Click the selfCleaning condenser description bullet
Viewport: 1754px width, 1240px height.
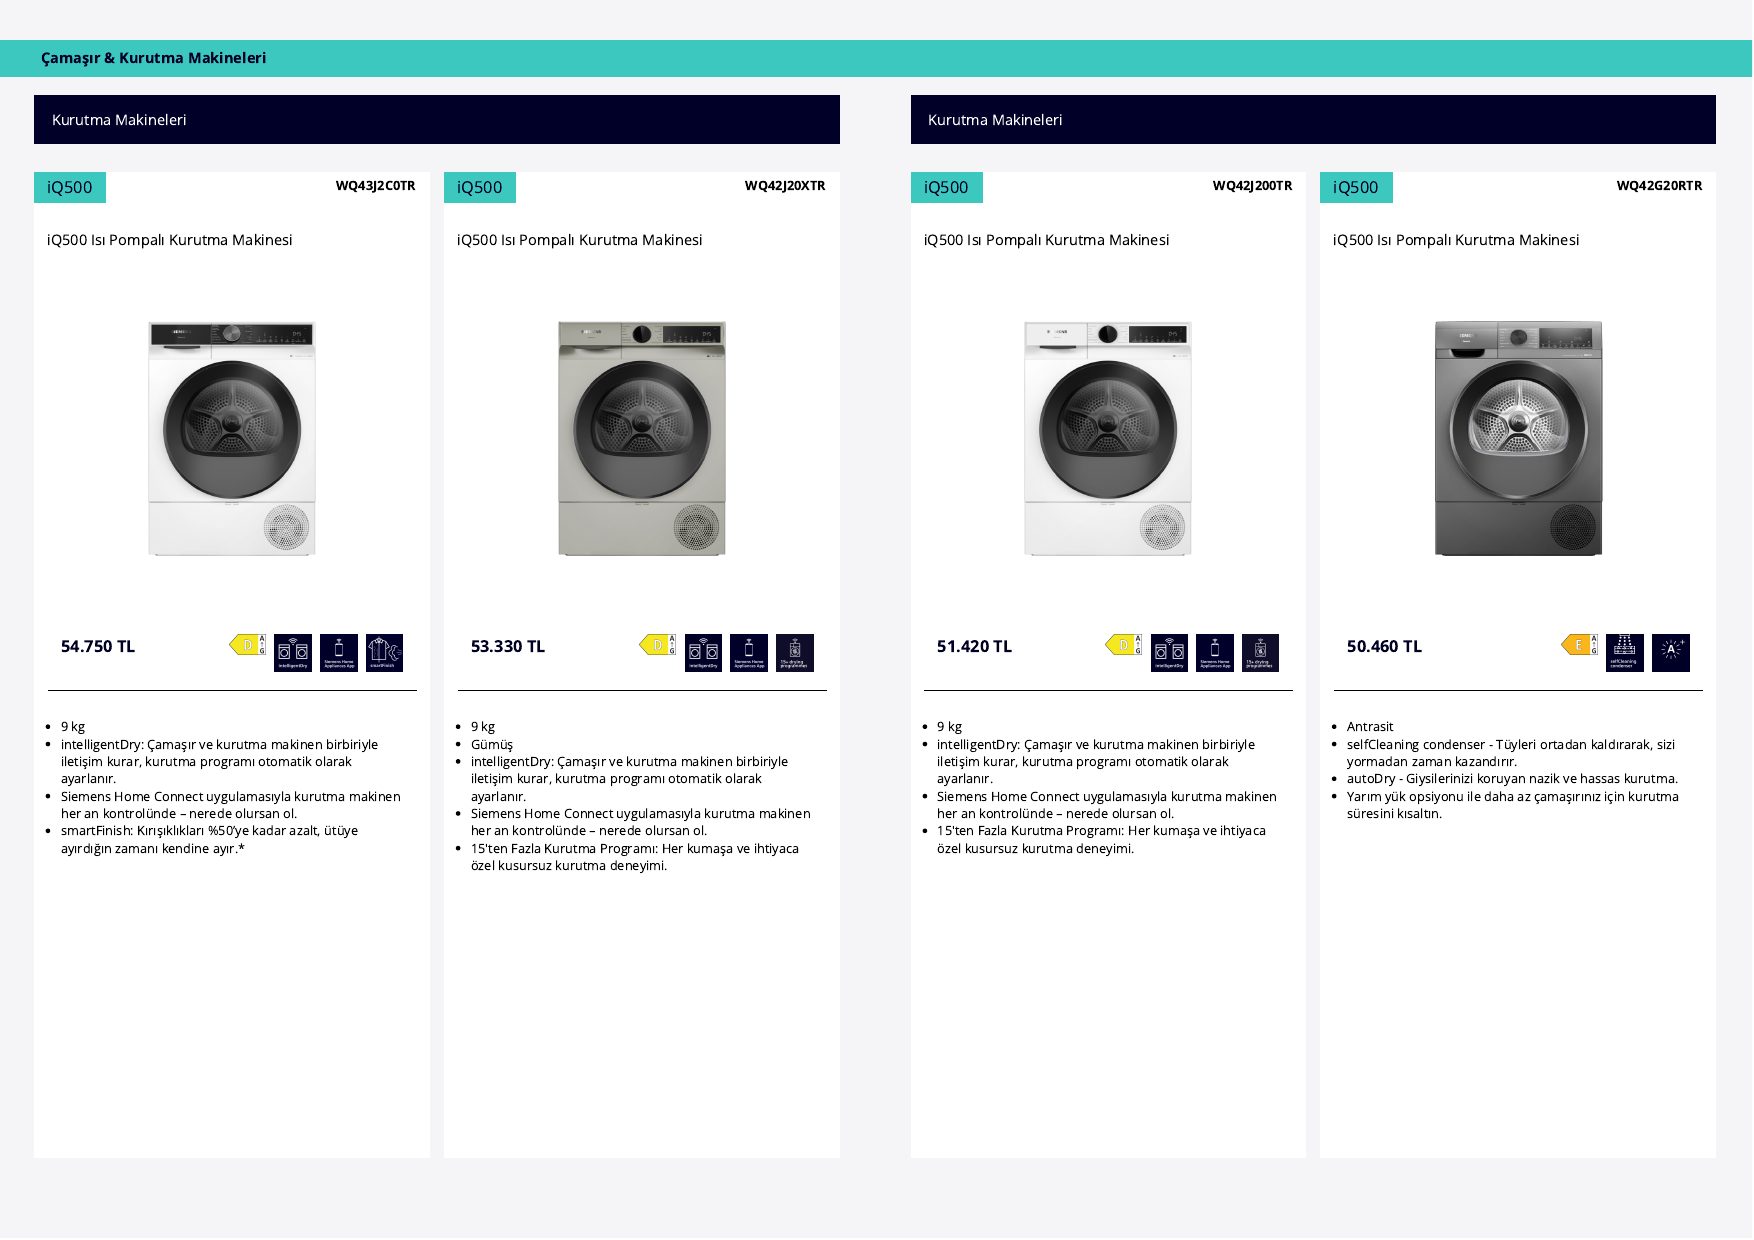tap(1511, 753)
